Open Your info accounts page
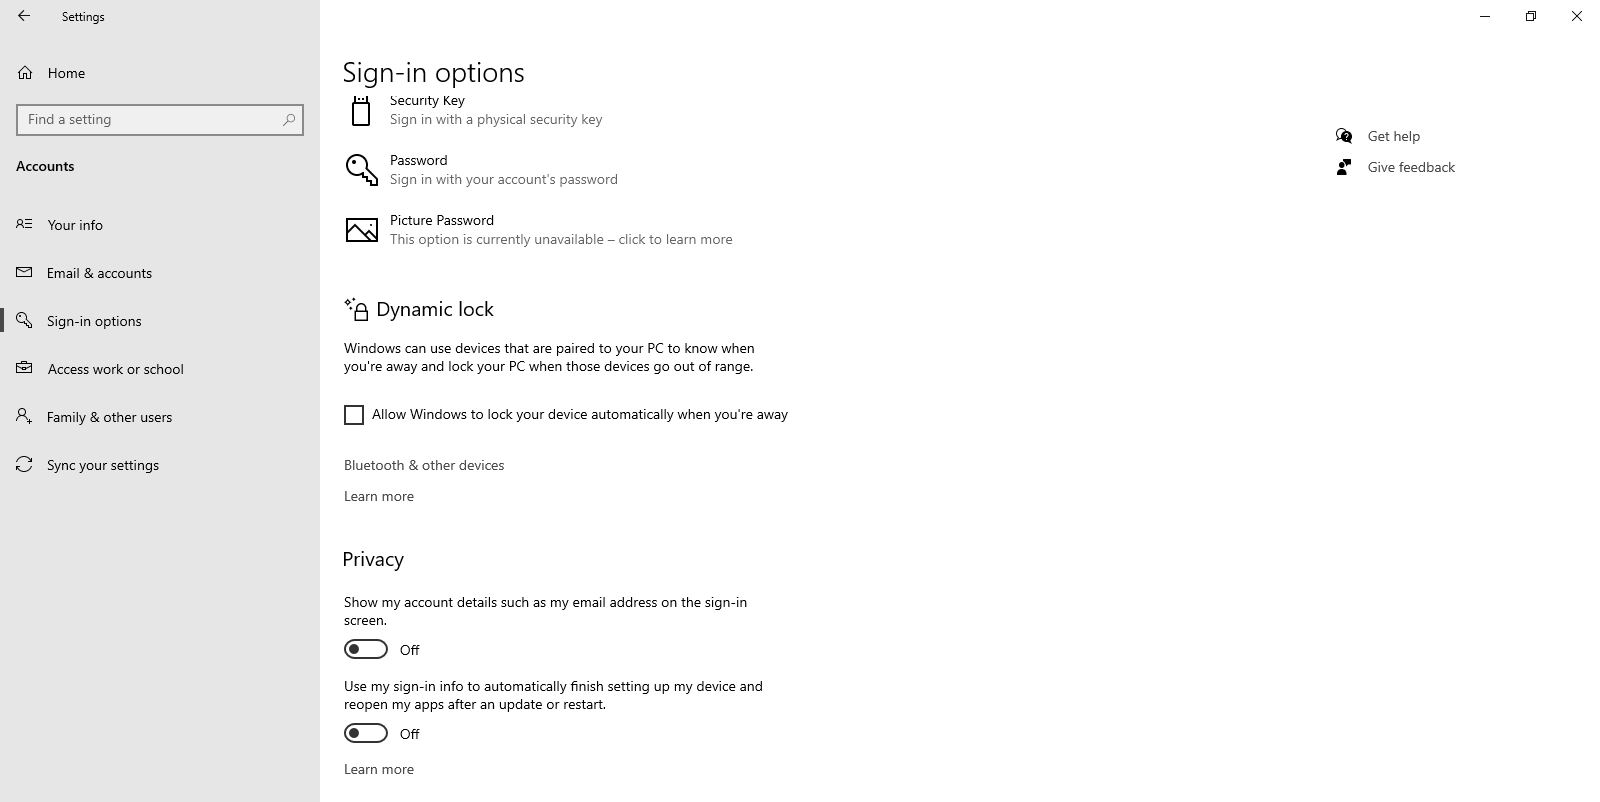 click(75, 225)
